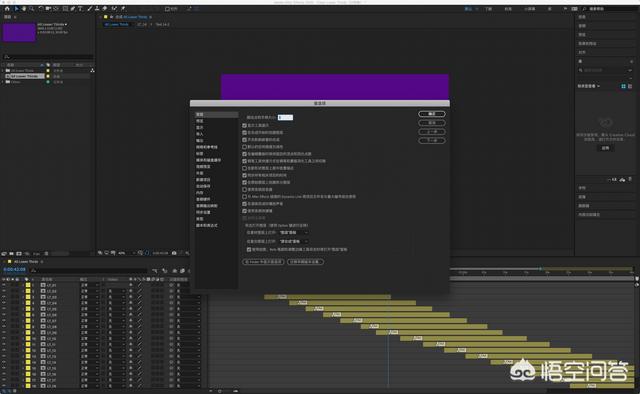Select the Eraser tool
This screenshot has width=640, height=394.
click(104, 9)
